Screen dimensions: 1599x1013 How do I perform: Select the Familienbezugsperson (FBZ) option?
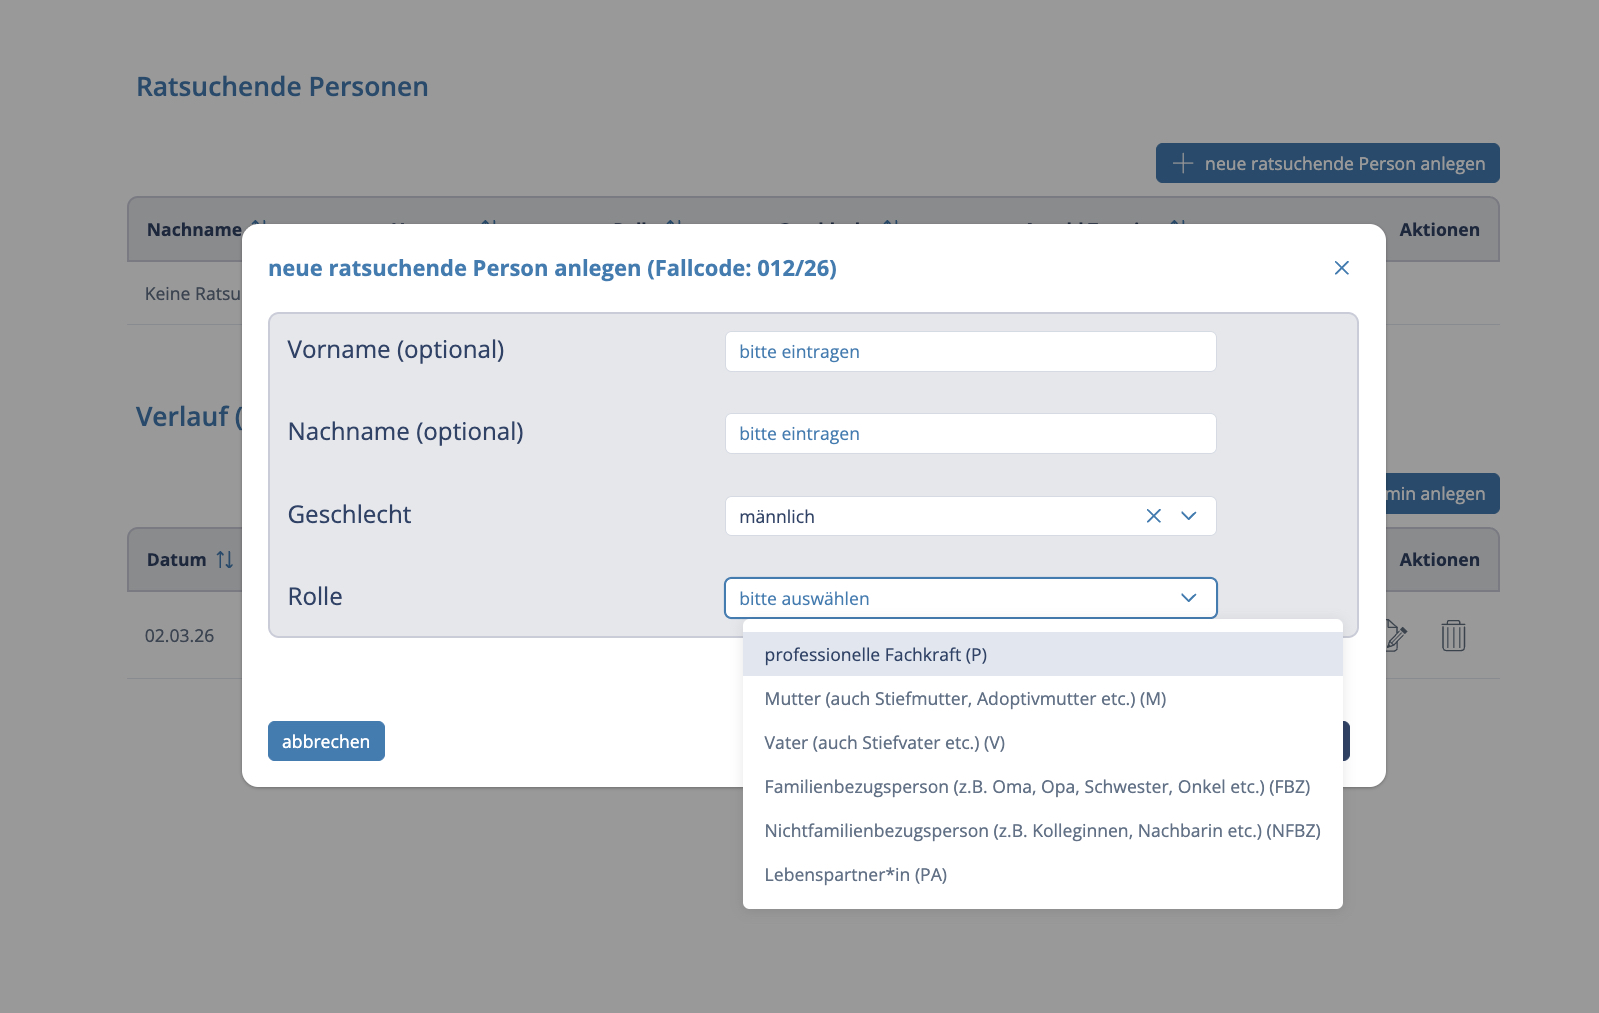(x=1036, y=787)
